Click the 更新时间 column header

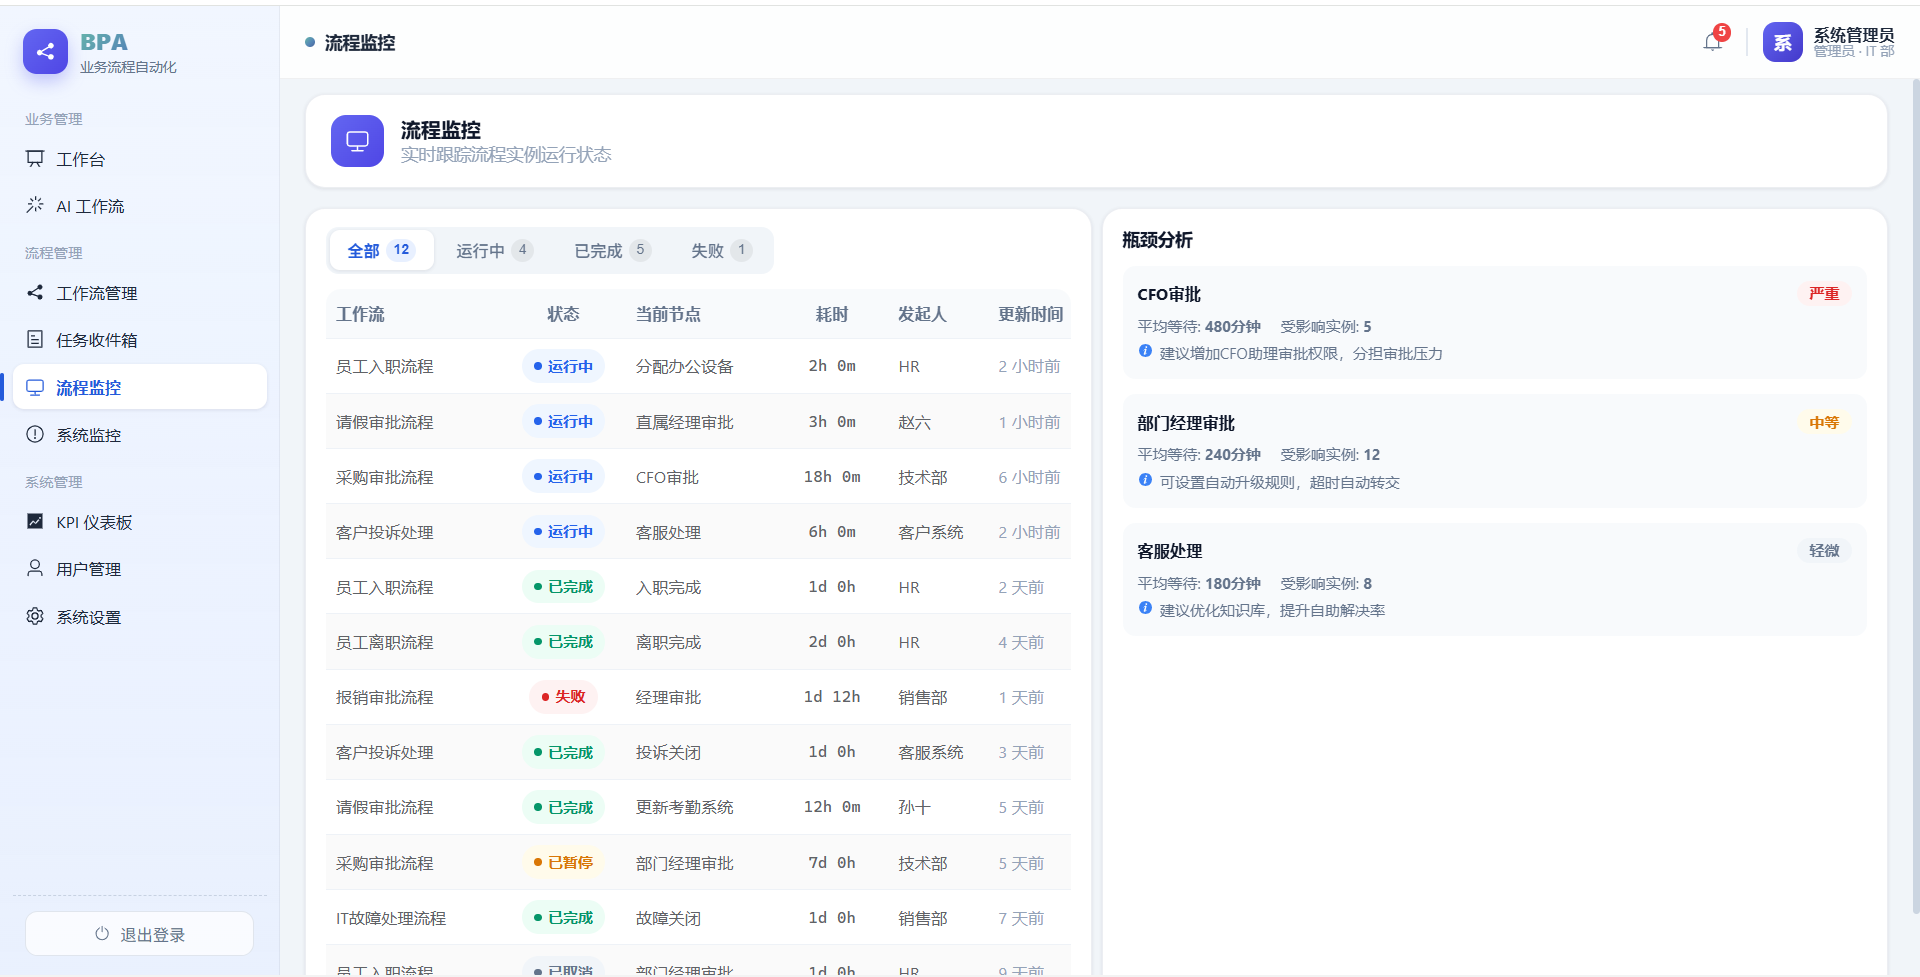1031,314
